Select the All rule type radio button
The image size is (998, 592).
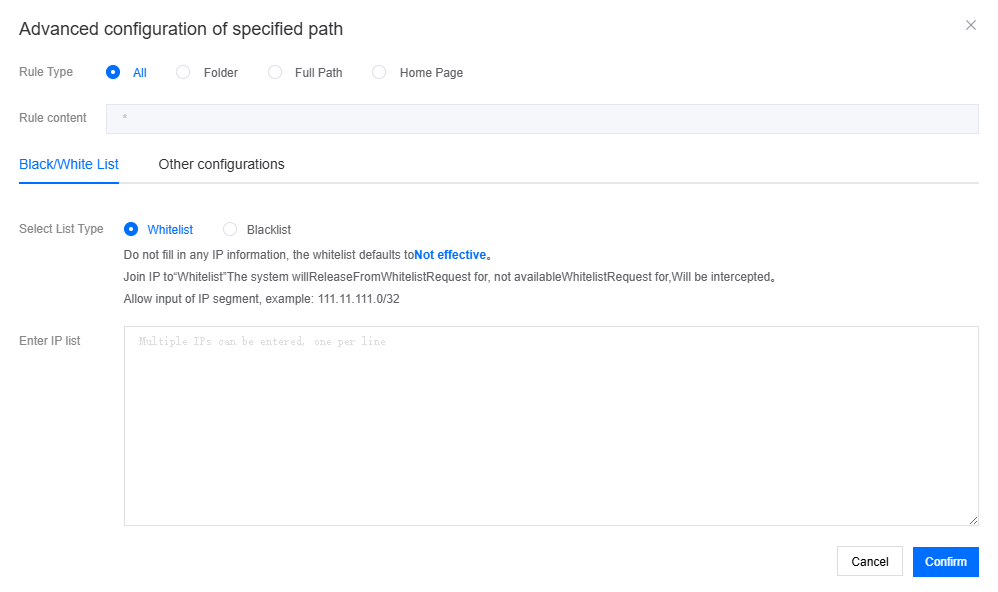pyautogui.click(x=113, y=72)
